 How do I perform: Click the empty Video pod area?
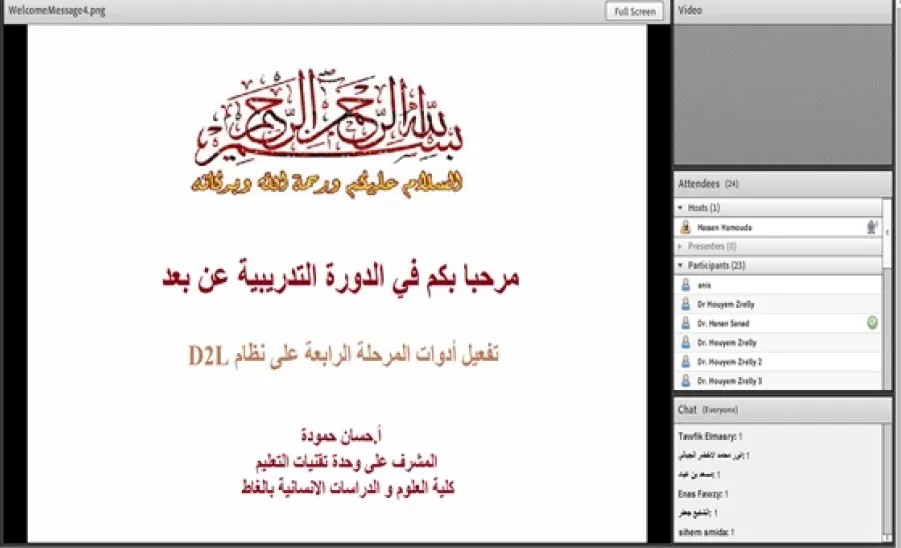click(x=783, y=95)
